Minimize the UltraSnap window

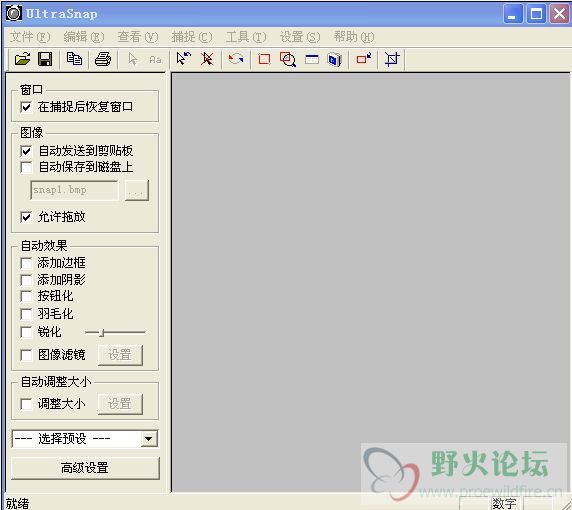(x=513, y=14)
